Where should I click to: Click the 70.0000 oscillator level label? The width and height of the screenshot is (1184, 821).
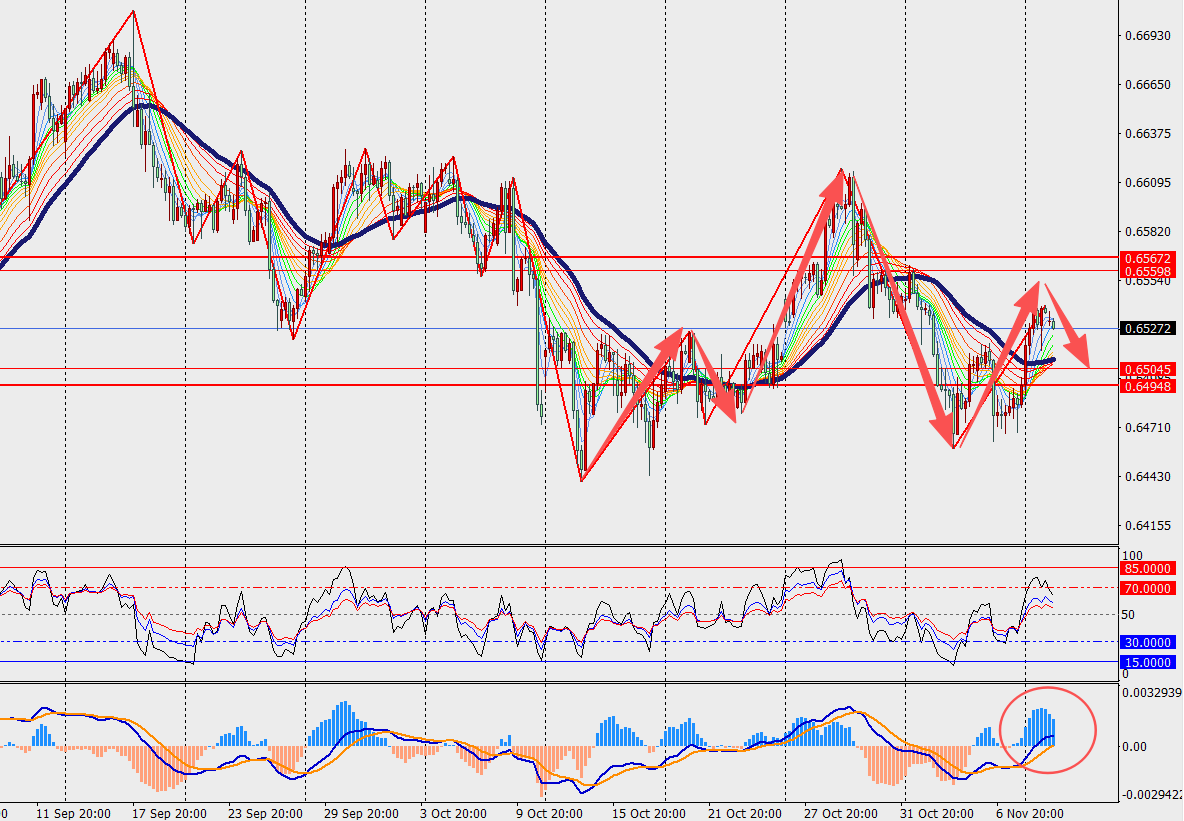pos(1147,589)
